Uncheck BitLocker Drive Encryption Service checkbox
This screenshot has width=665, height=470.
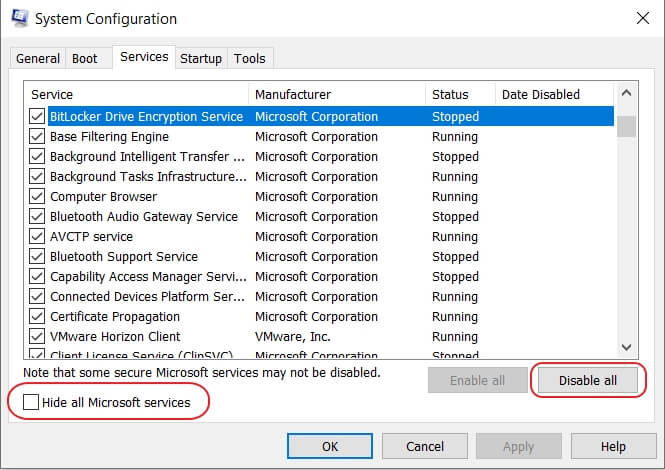click(37, 117)
